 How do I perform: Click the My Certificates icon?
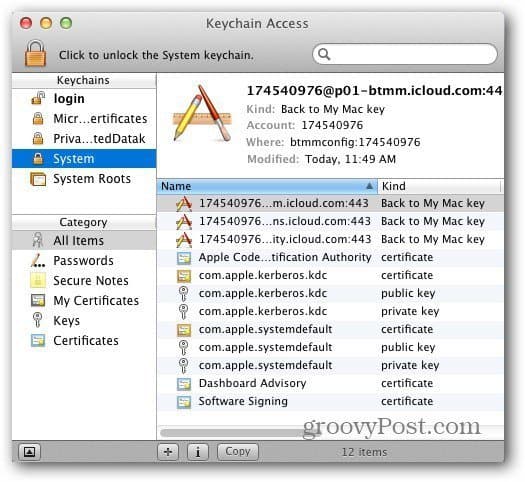click(x=38, y=300)
